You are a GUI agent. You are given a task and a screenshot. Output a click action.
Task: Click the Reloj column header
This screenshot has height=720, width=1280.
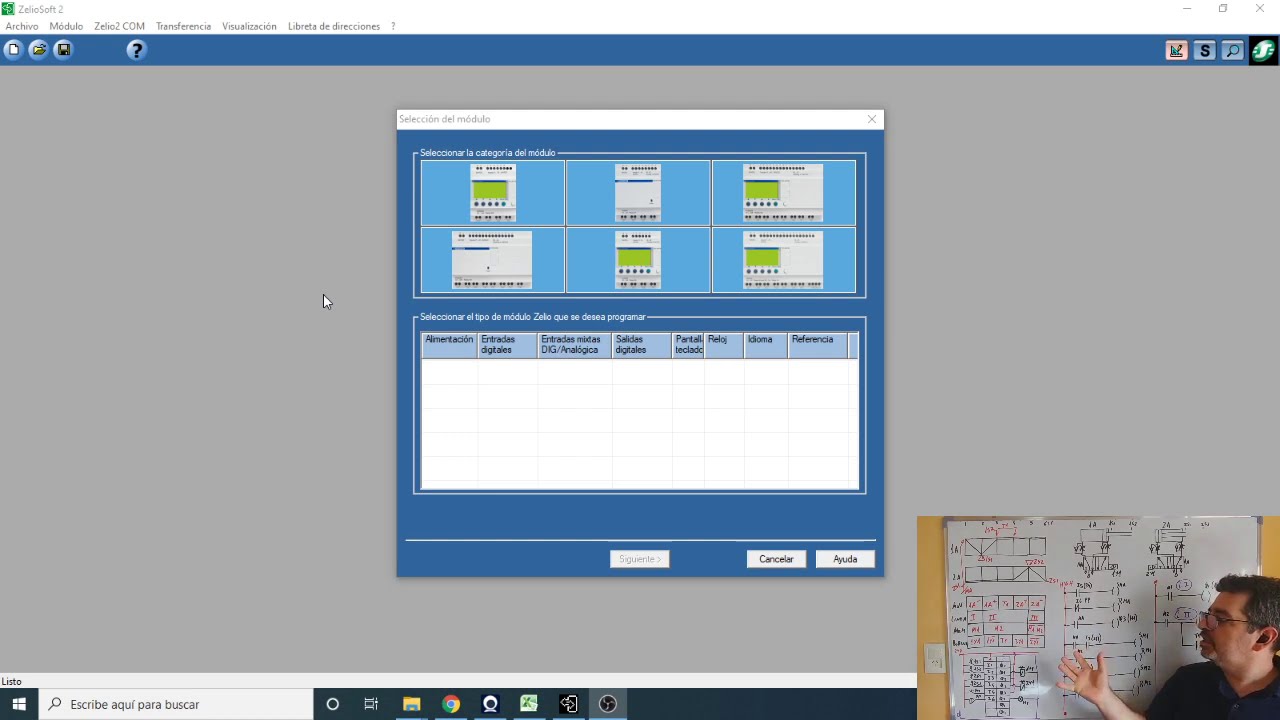(x=724, y=345)
